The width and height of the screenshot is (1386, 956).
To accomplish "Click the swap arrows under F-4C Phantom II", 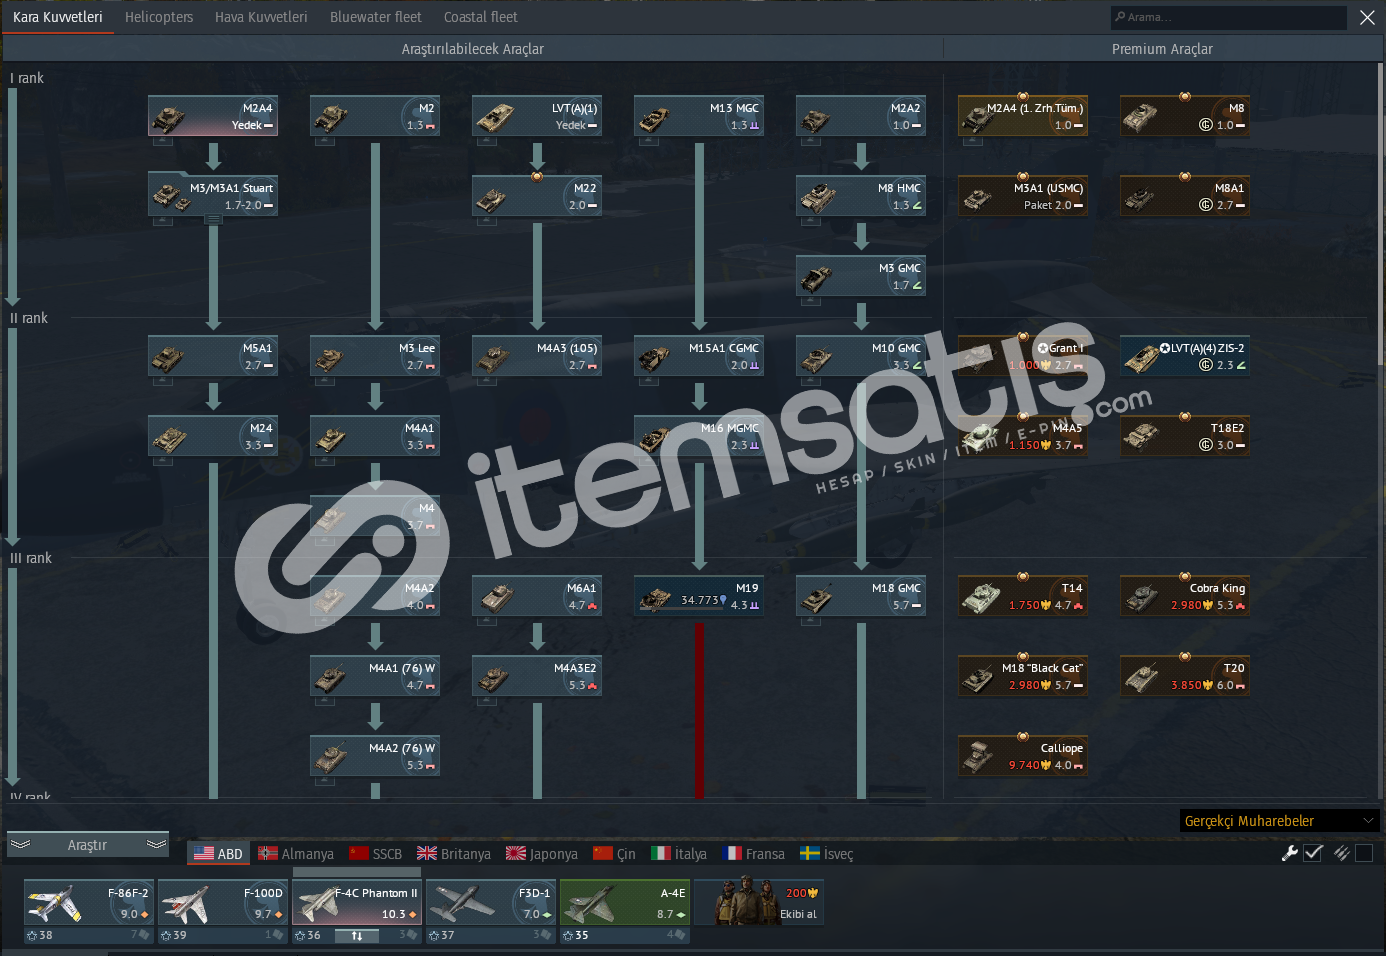I will pos(357,936).
